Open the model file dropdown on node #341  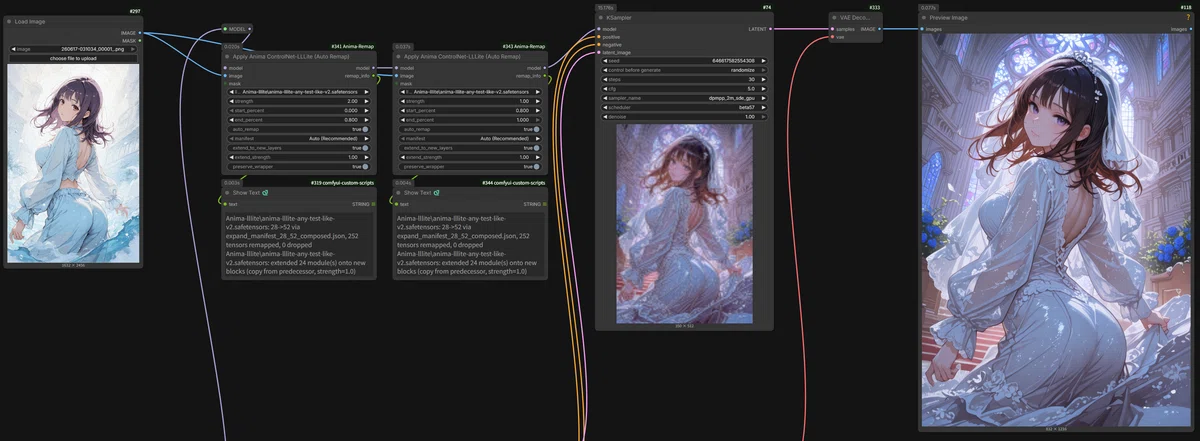click(298, 92)
